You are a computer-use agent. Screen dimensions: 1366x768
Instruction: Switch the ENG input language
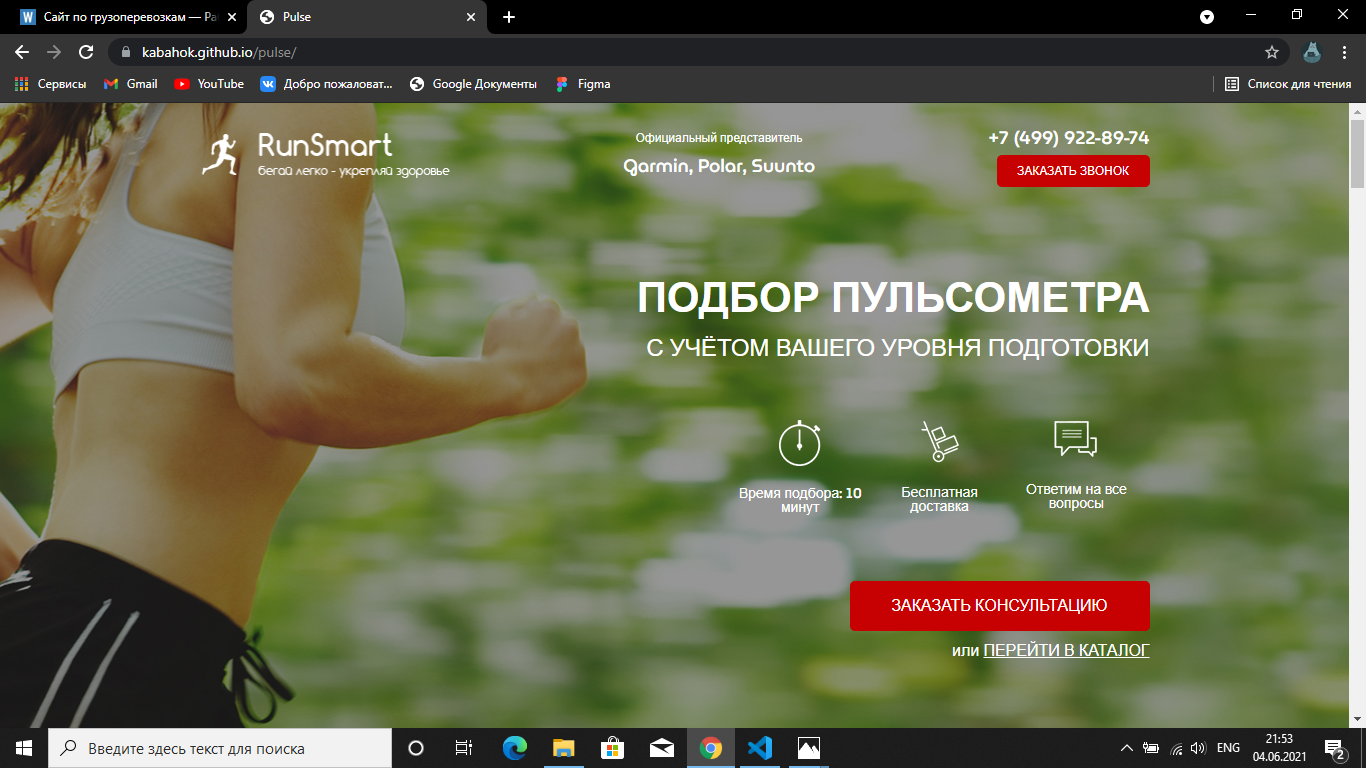(x=1229, y=748)
